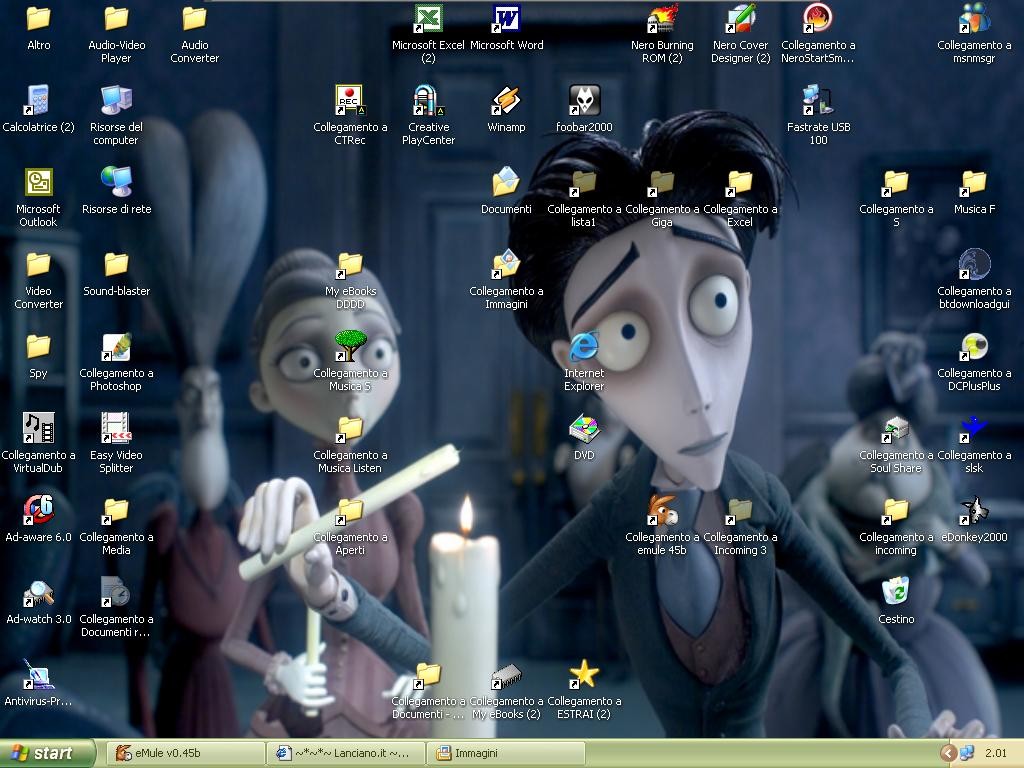This screenshot has width=1024, height=768.
Task: Select the DVD desktop icon
Action: click(584, 429)
